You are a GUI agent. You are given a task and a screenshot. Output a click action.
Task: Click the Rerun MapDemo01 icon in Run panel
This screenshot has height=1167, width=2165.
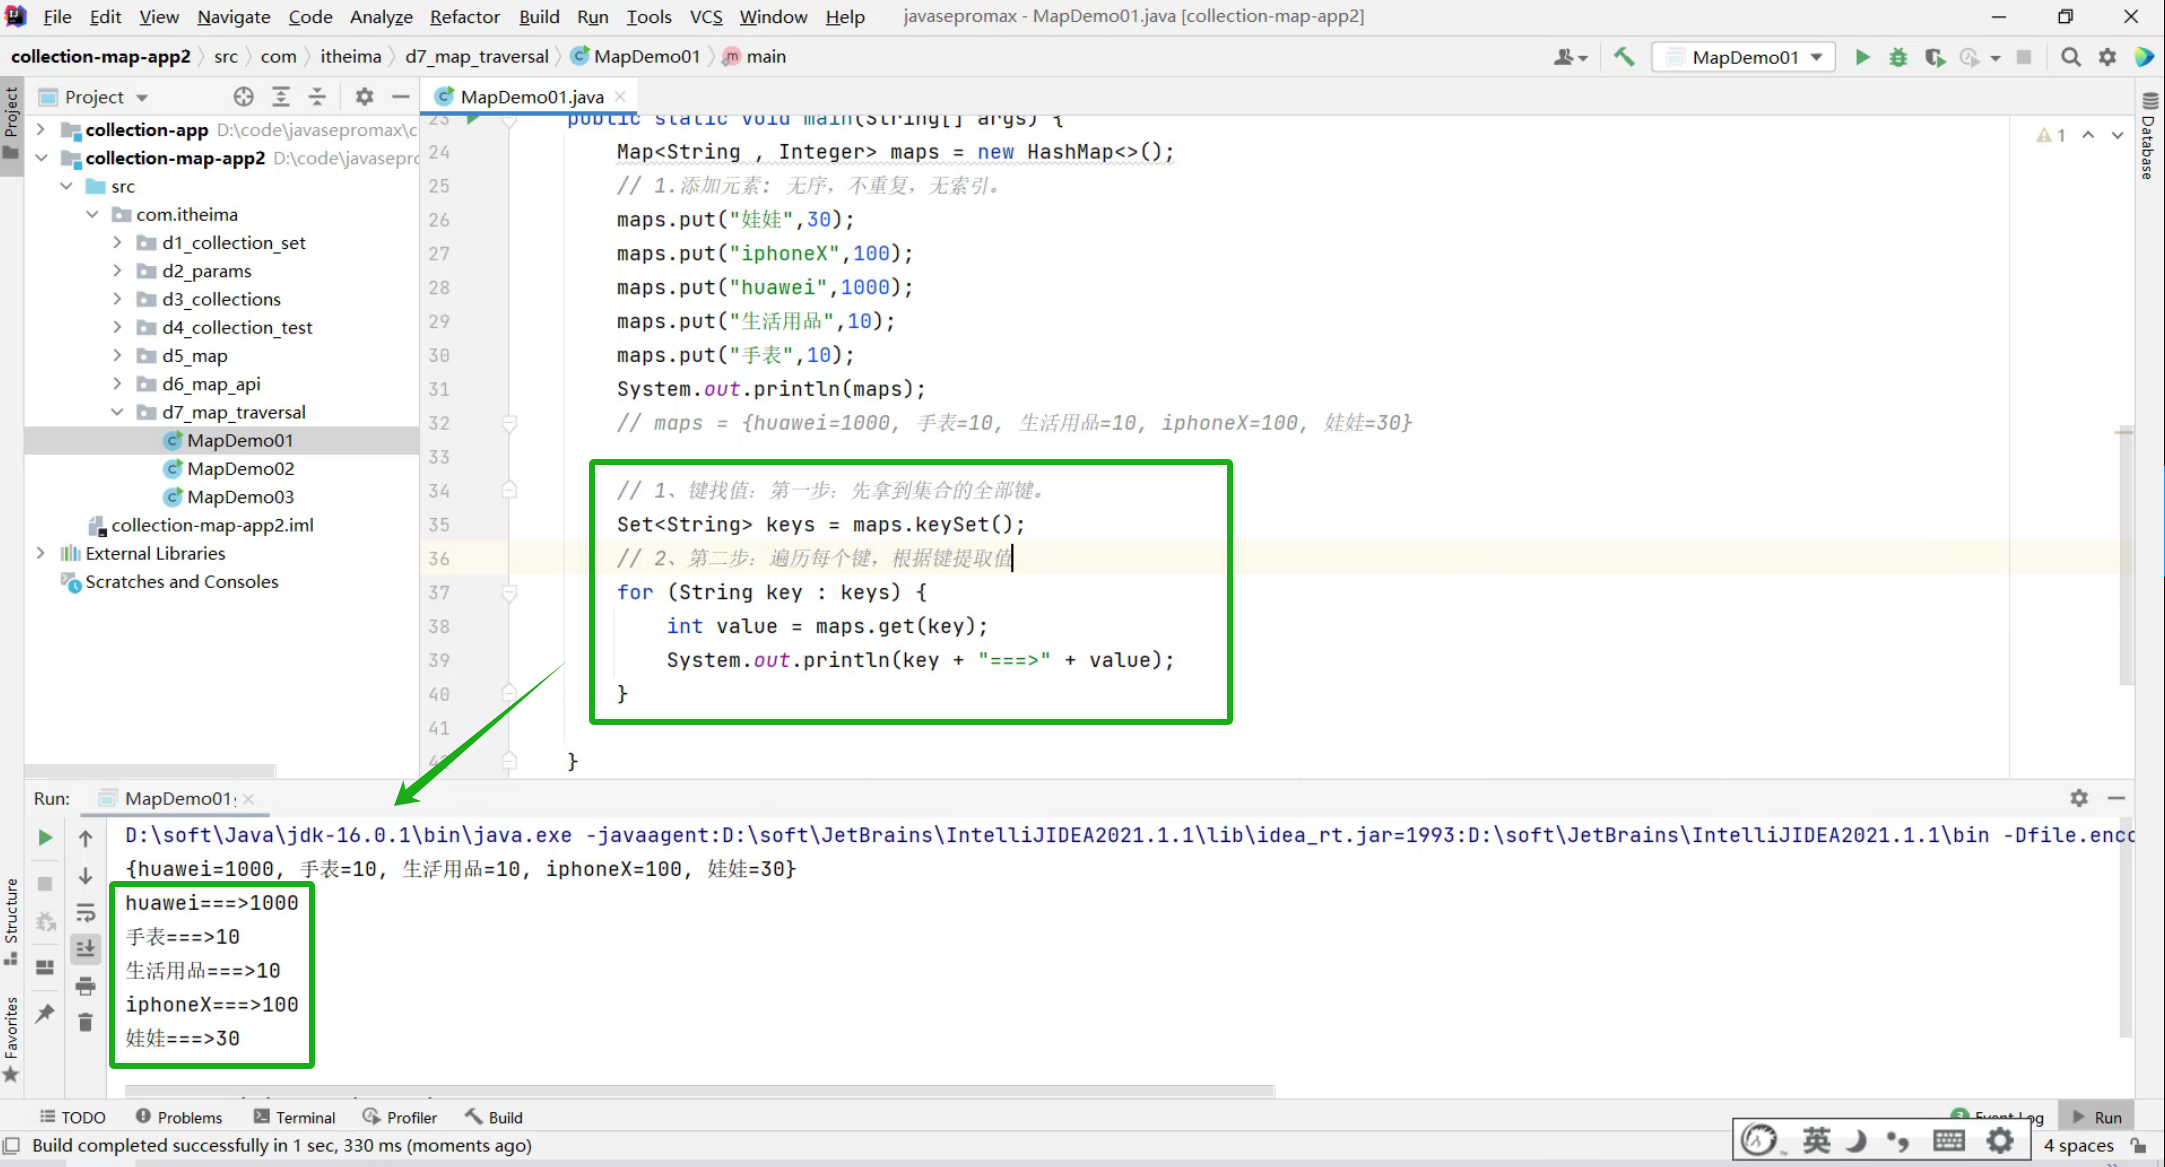pos(45,838)
